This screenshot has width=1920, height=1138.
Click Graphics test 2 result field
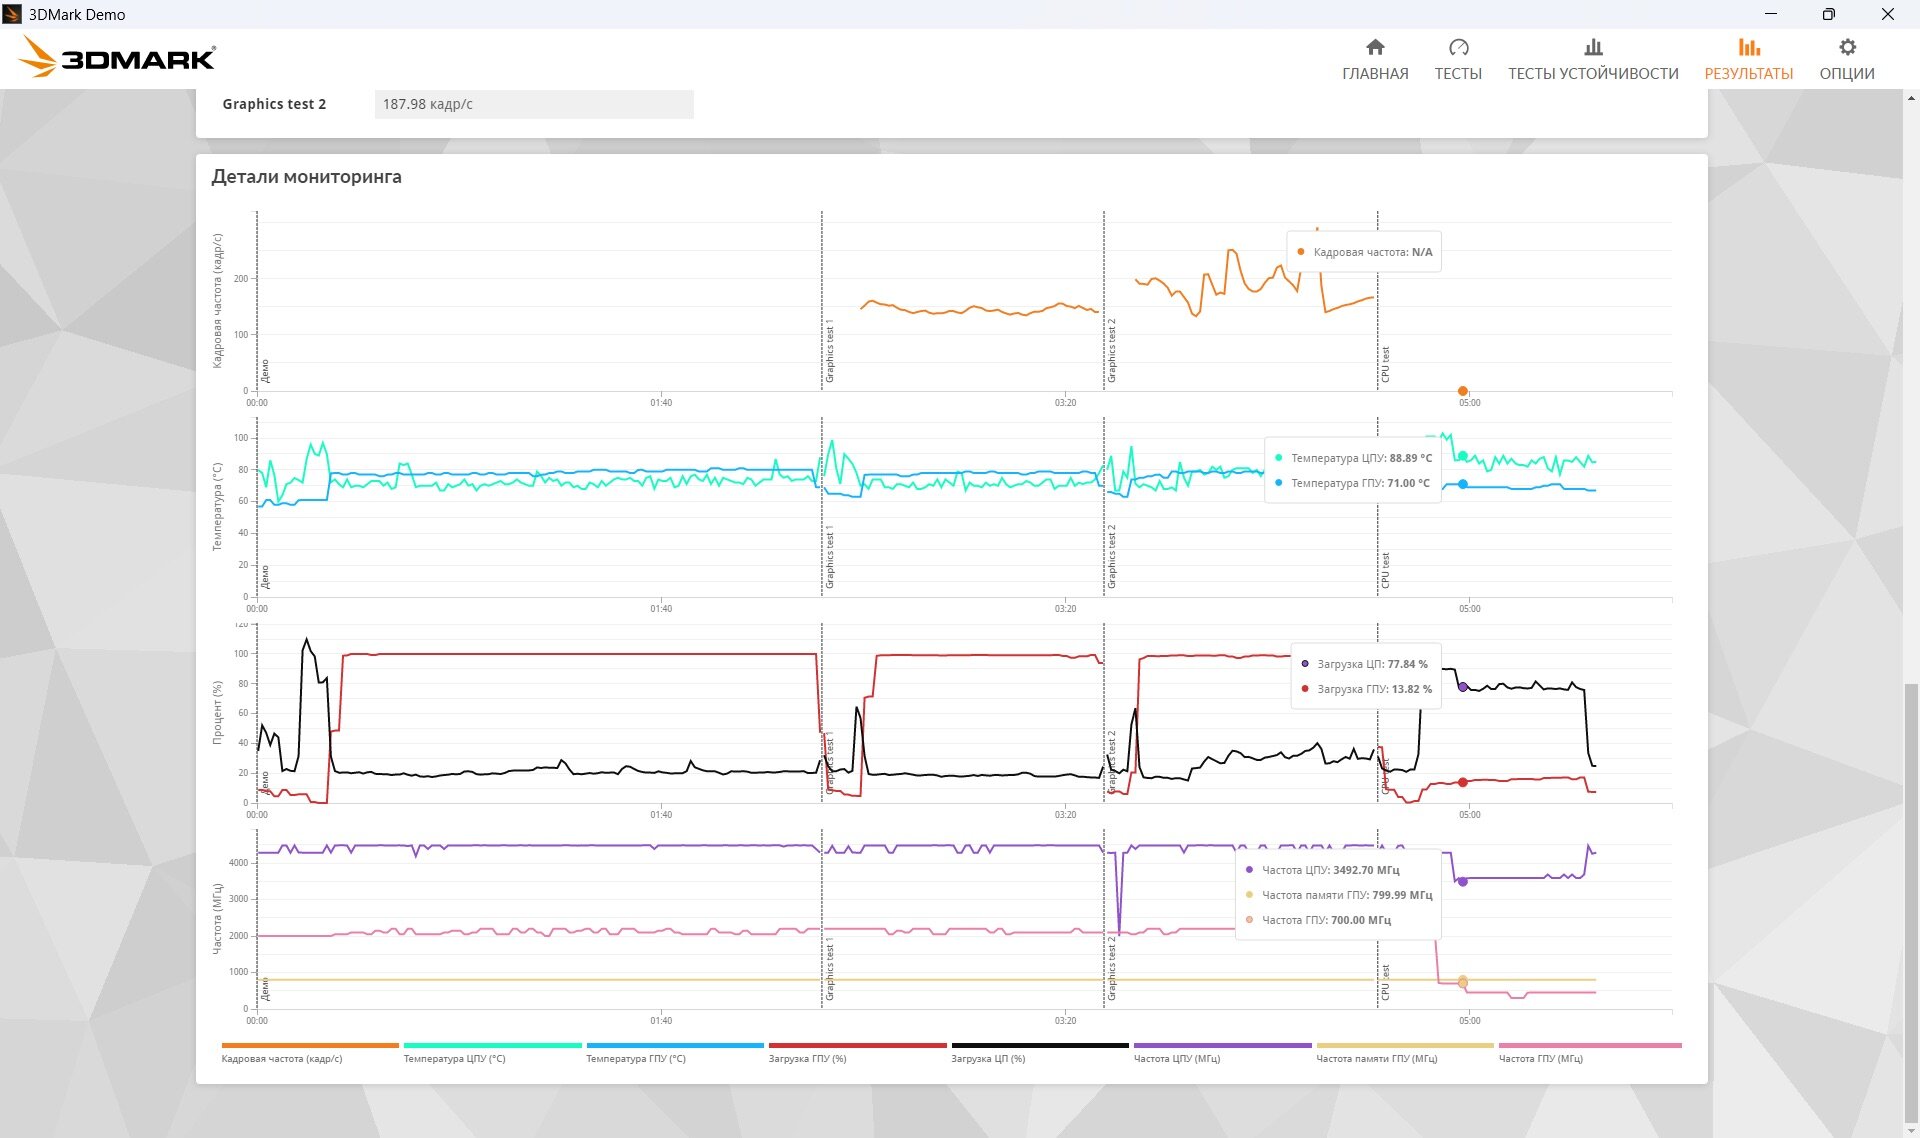coord(533,104)
